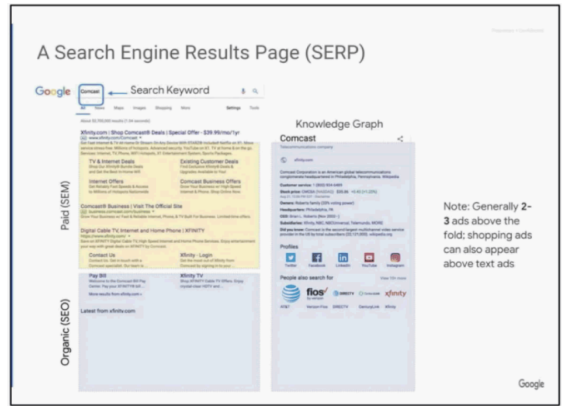Click the Comcast knowledge panel title
567x406 pixels.
[298, 138]
